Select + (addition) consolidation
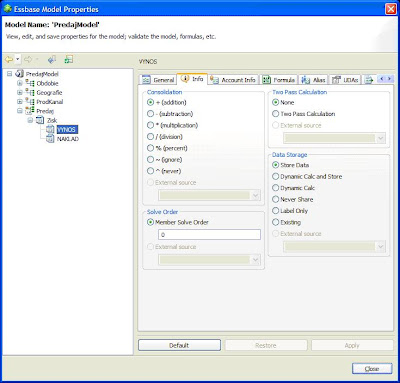Image resolution: width=400 pixels, height=383 pixels. 150,102
